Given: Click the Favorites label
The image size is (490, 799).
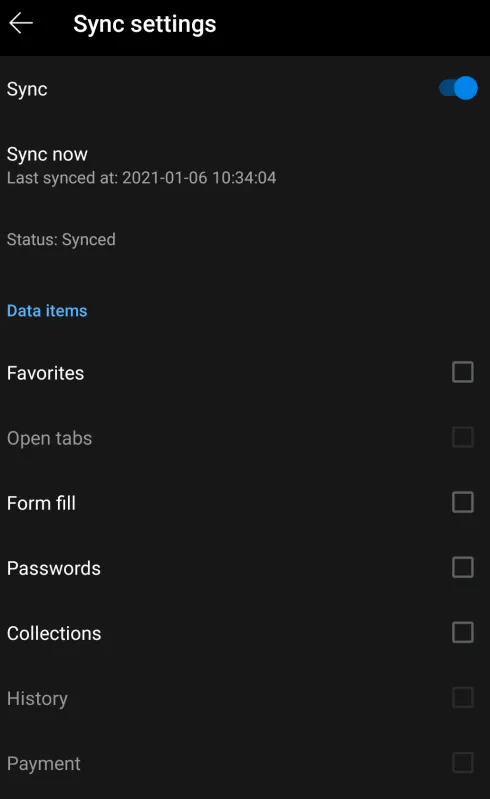Looking at the screenshot, I should (45, 373).
